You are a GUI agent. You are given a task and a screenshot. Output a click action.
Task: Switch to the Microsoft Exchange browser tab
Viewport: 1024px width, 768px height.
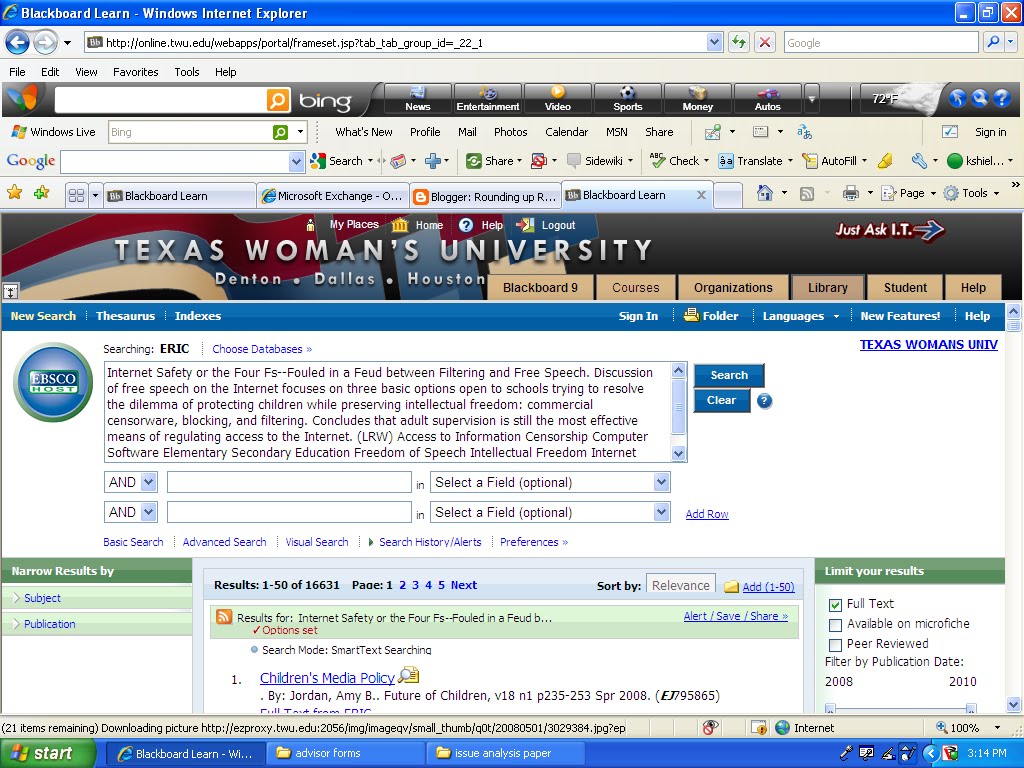pyautogui.click(x=332, y=196)
